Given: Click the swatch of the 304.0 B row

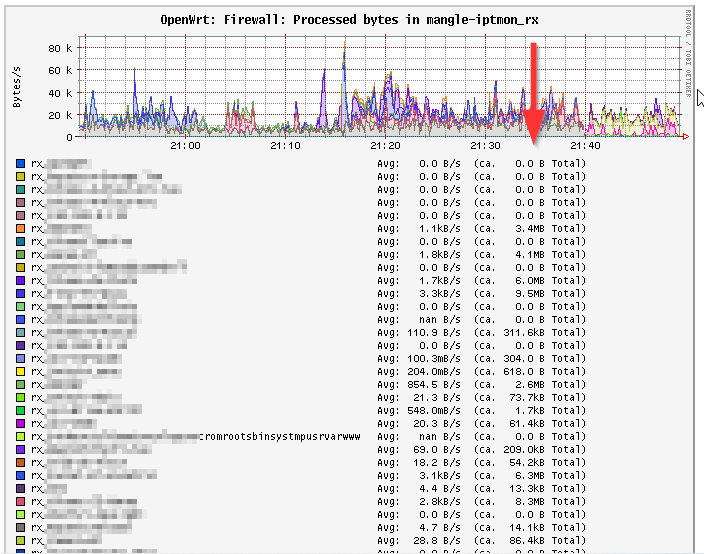Looking at the screenshot, I should tap(20, 359).
